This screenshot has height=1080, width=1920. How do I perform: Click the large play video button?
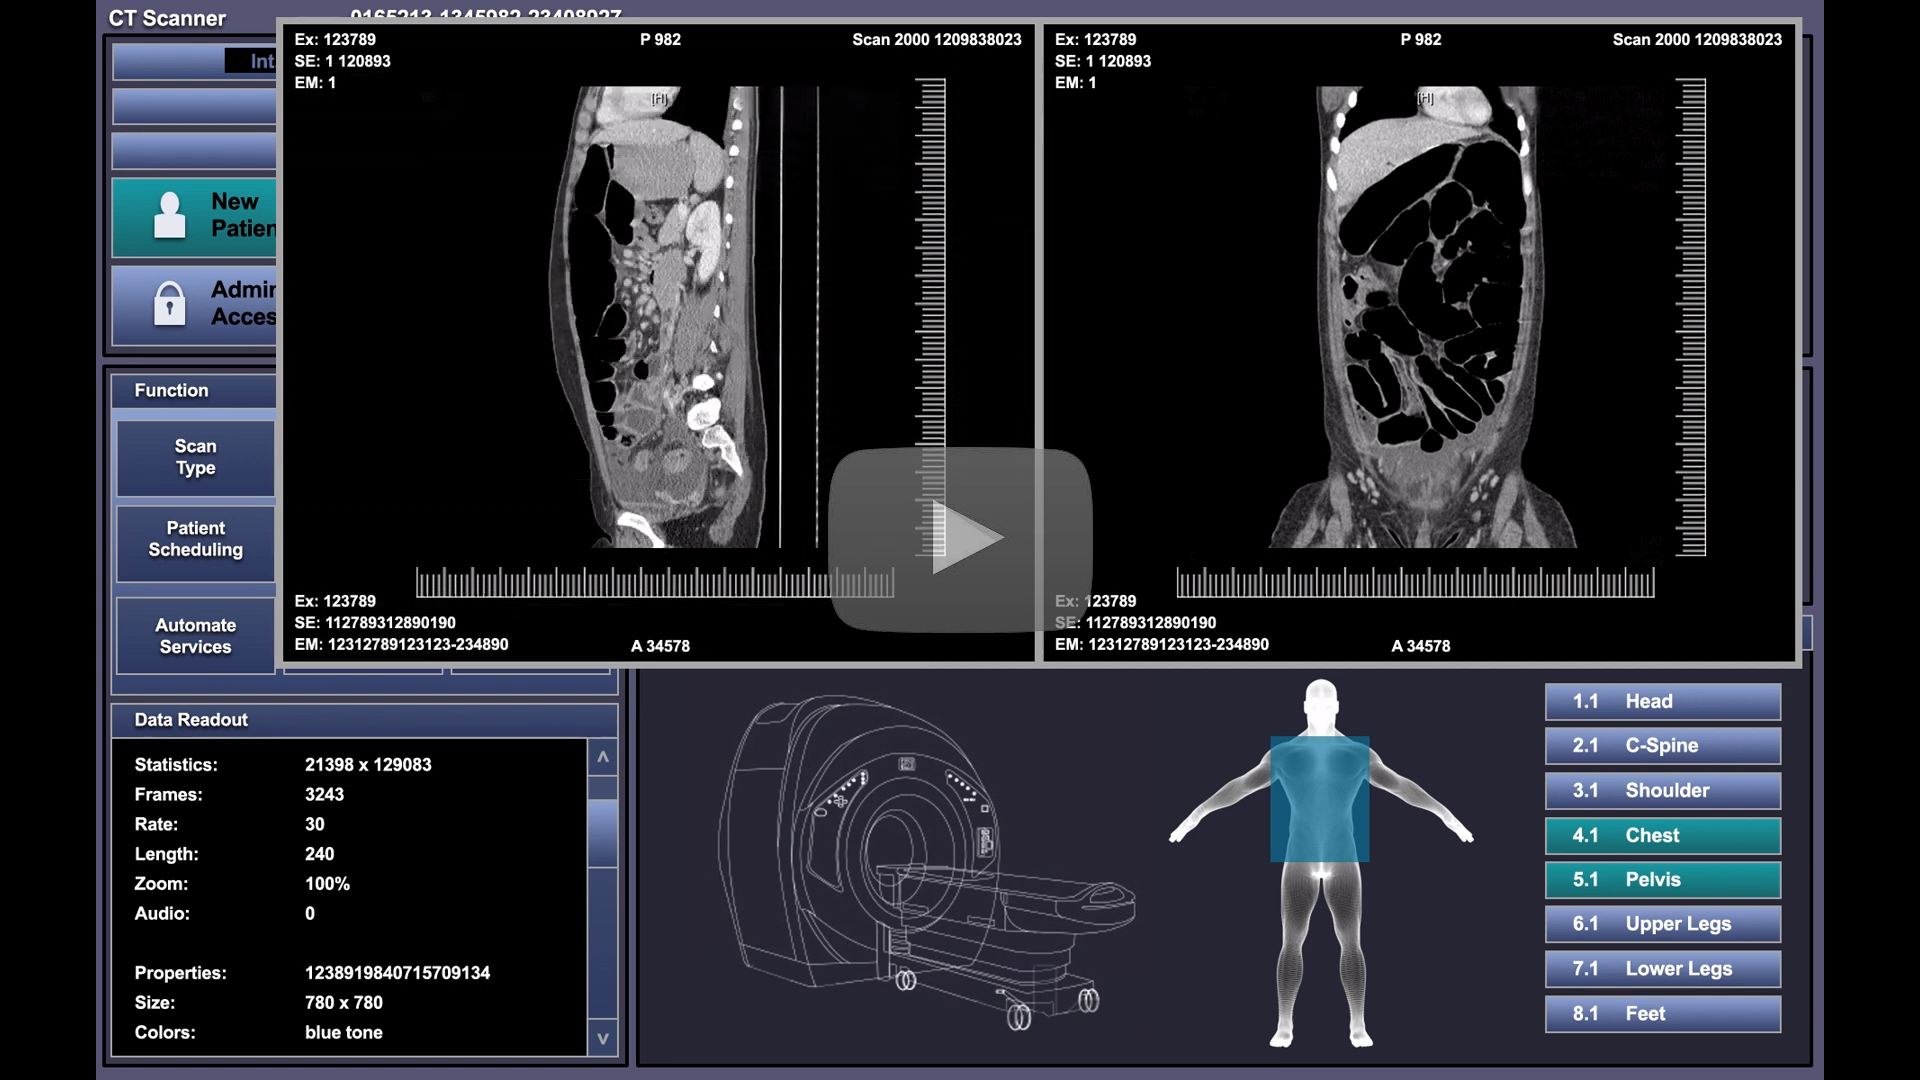[960, 538]
